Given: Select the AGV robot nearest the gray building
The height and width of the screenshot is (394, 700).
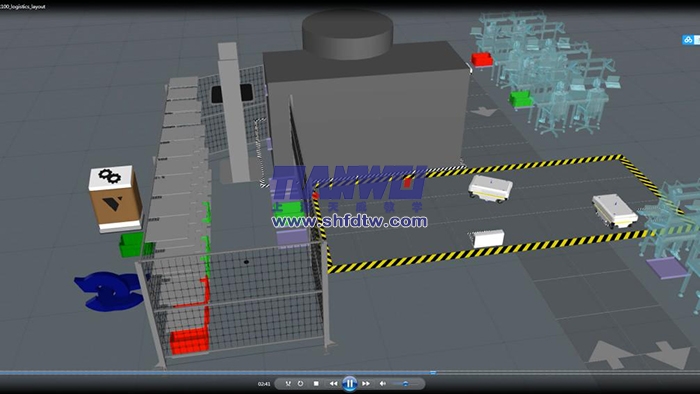Looking at the screenshot, I should [x=490, y=188].
